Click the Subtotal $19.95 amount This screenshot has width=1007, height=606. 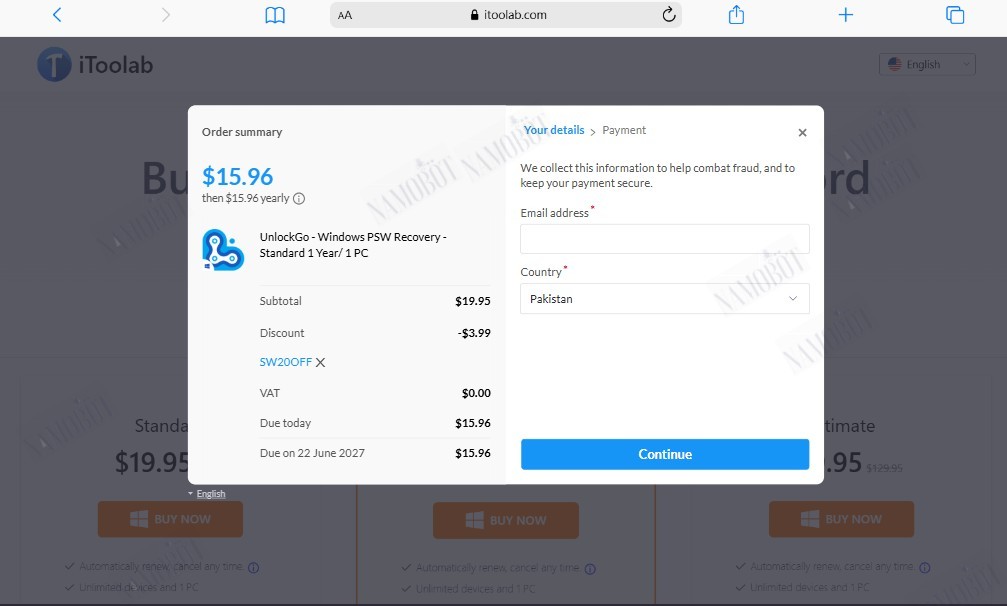473,301
